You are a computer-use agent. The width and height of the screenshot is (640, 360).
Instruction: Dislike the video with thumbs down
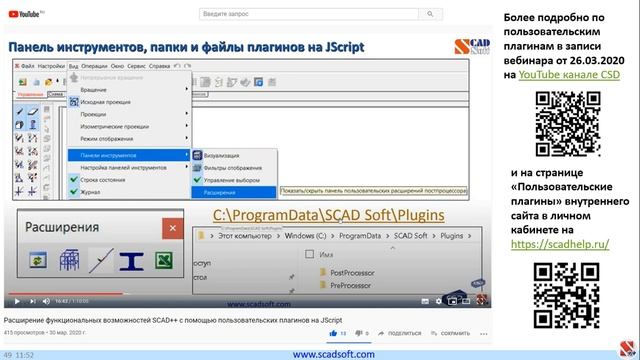tap(359, 333)
